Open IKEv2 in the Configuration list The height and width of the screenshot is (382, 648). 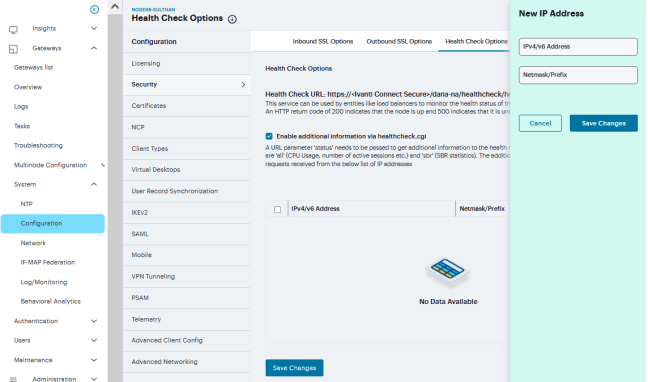point(186,212)
